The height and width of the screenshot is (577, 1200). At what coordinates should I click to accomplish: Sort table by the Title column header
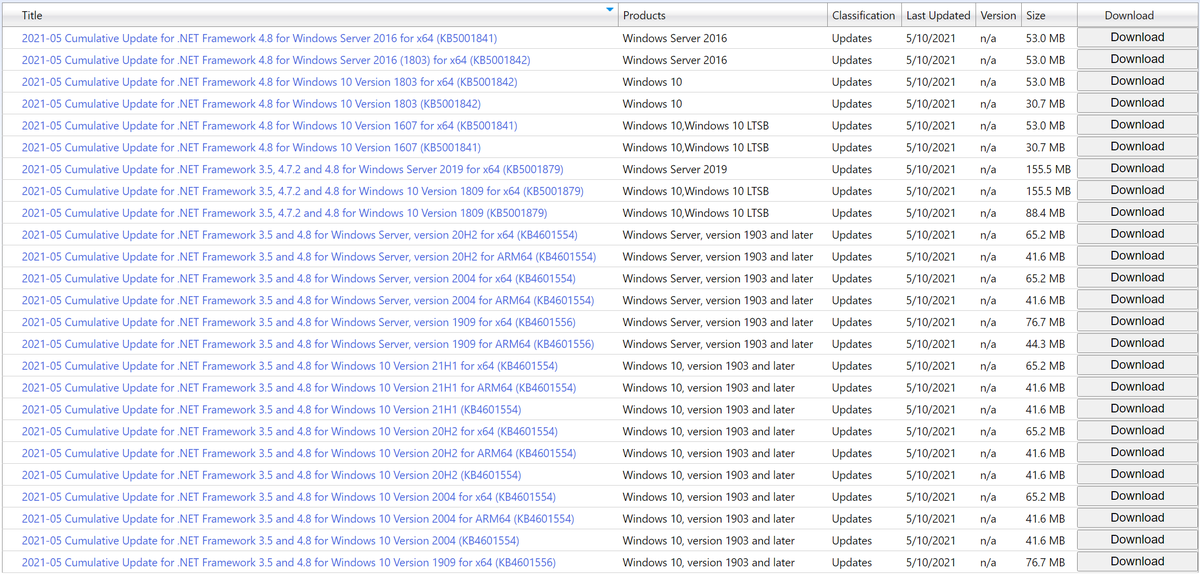coord(32,15)
